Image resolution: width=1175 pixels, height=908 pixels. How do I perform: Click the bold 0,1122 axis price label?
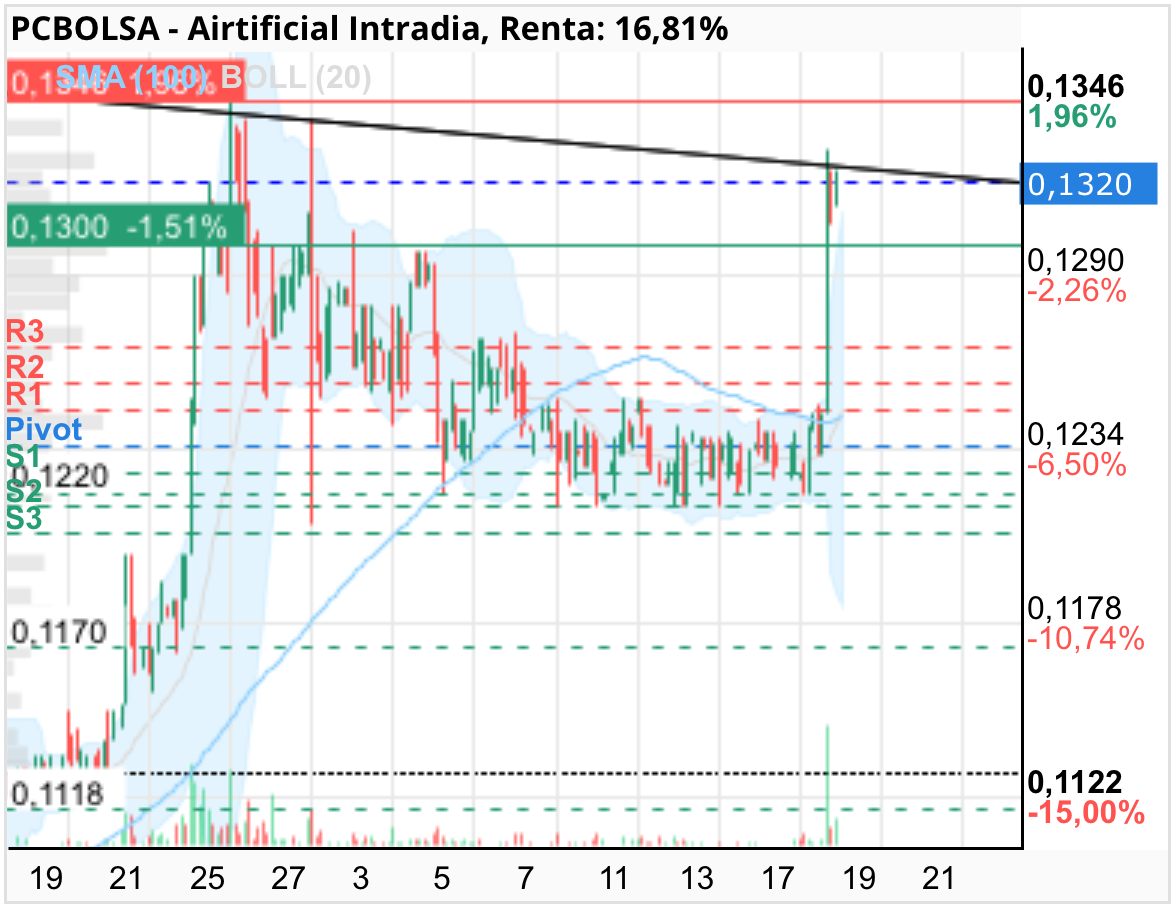(1075, 782)
